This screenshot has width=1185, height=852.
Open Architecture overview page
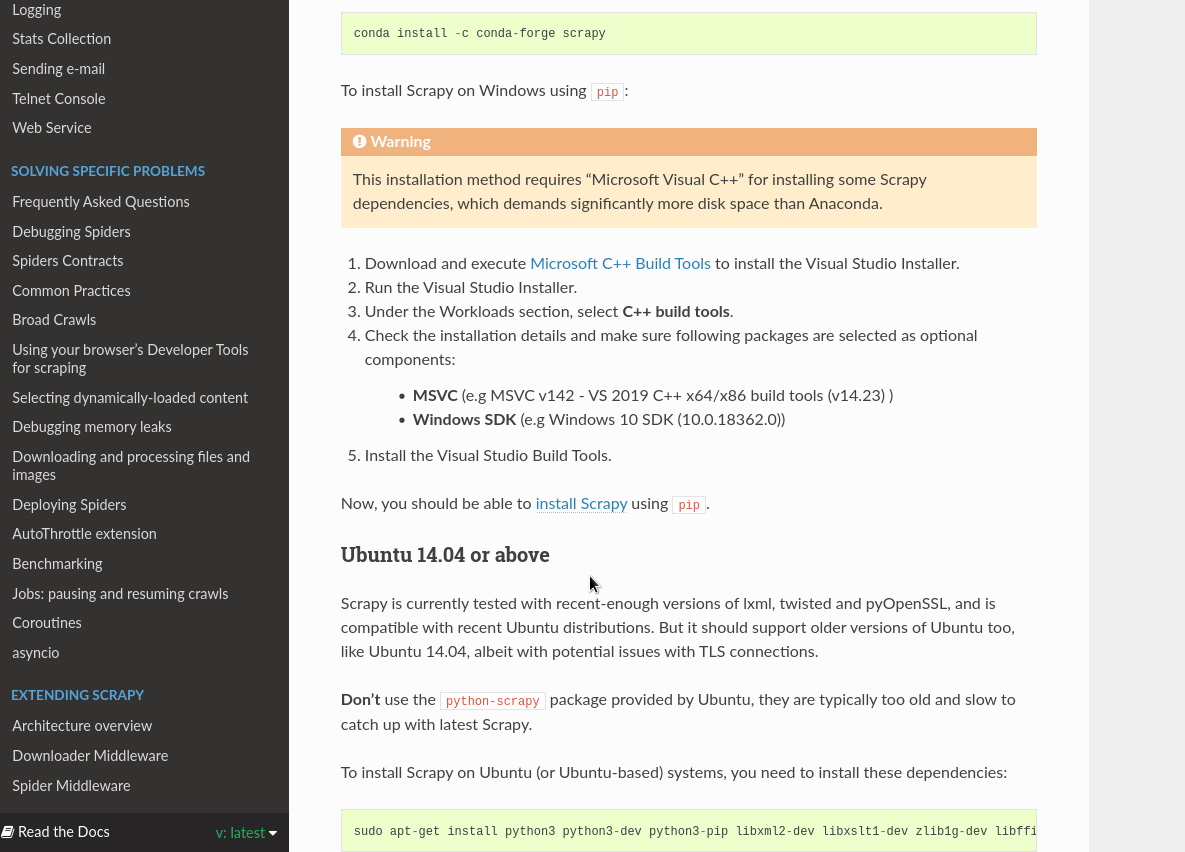click(82, 726)
